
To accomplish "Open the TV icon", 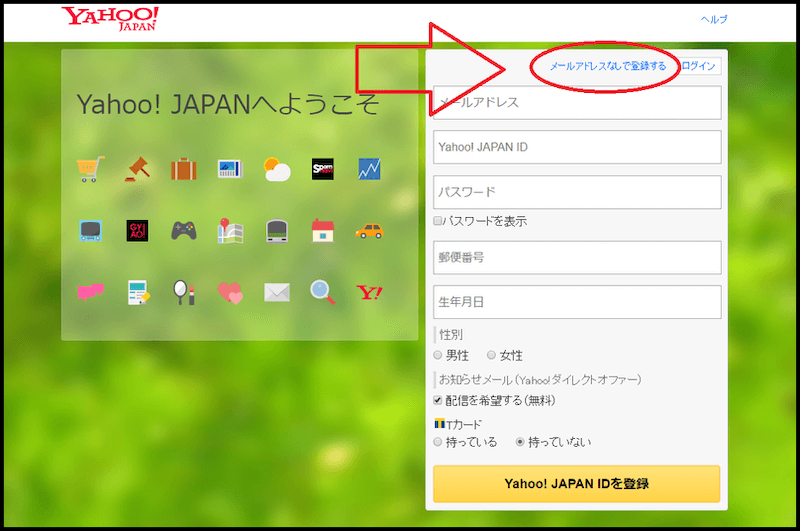I will (90, 231).
